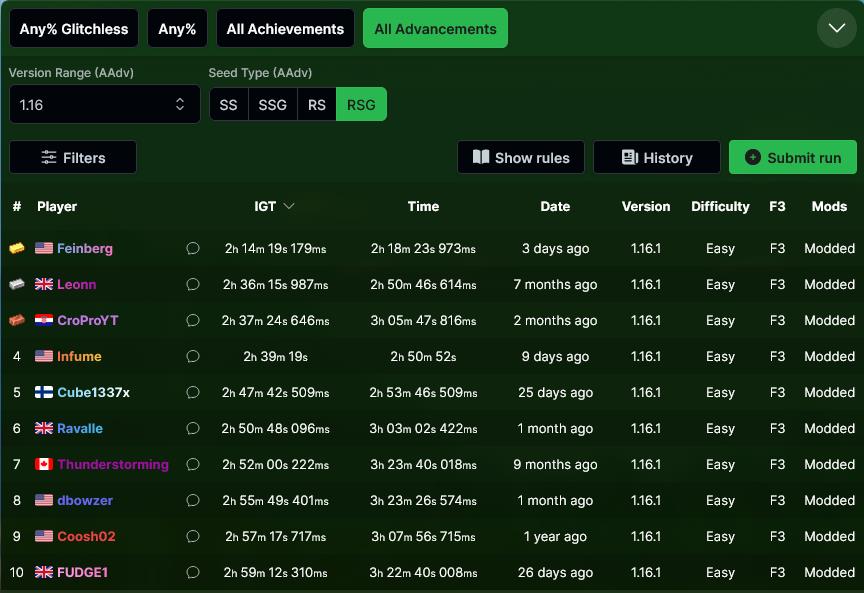Click the iron ingot second-place icon
This screenshot has height=593, width=864.
click(17, 284)
